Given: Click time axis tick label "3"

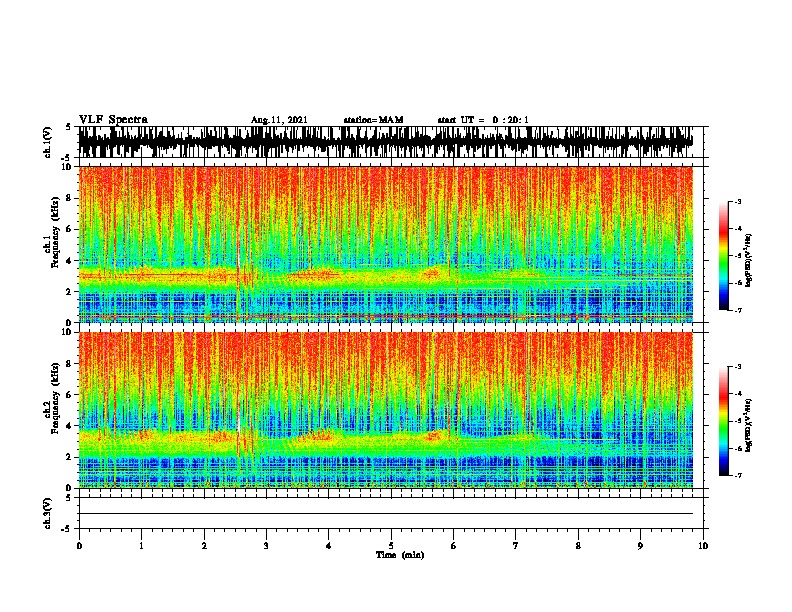Looking at the screenshot, I should tap(266, 546).
